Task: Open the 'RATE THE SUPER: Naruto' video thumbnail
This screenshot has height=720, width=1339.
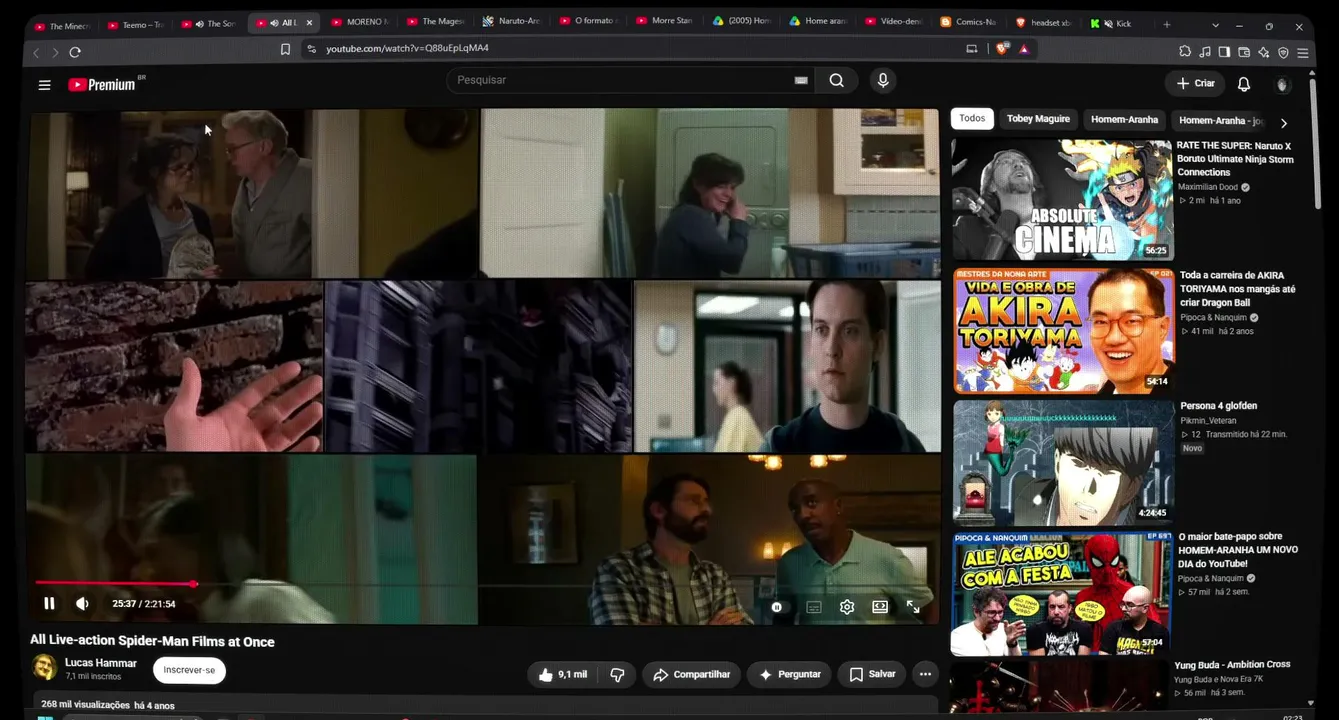Action: pyautogui.click(x=1062, y=200)
